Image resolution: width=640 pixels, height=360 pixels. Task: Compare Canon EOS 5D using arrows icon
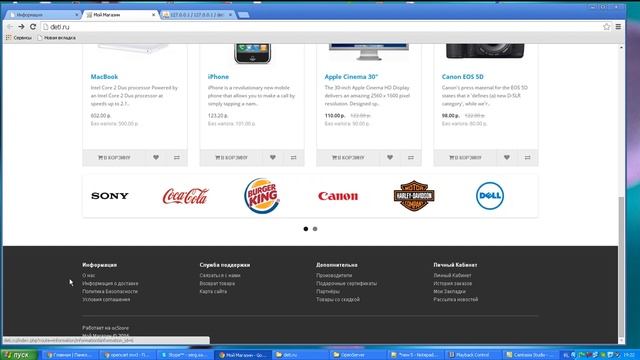527,158
